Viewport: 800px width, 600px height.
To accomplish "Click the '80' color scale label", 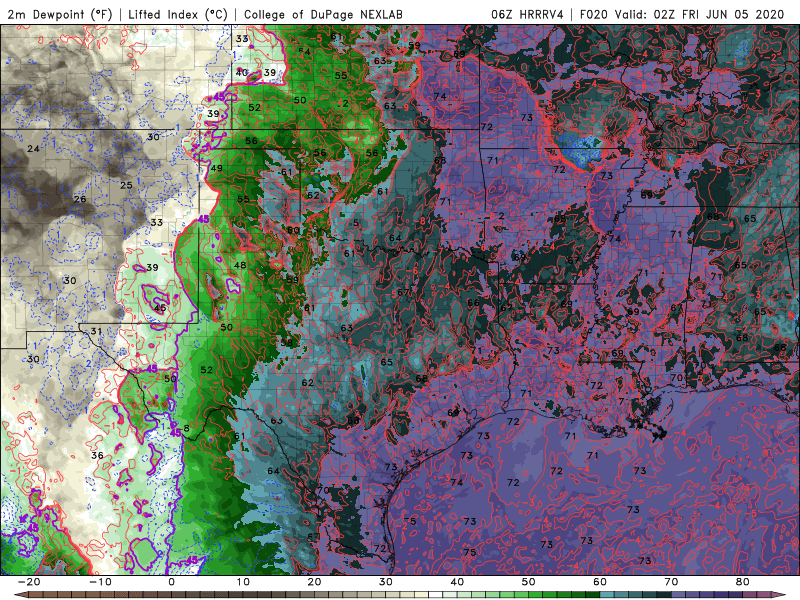I will click(743, 582).
